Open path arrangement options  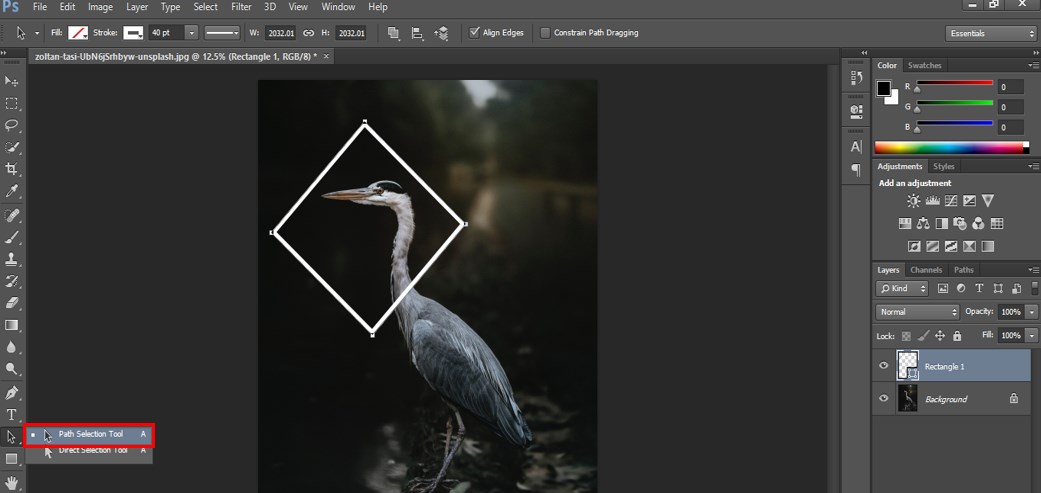[441, 33]
